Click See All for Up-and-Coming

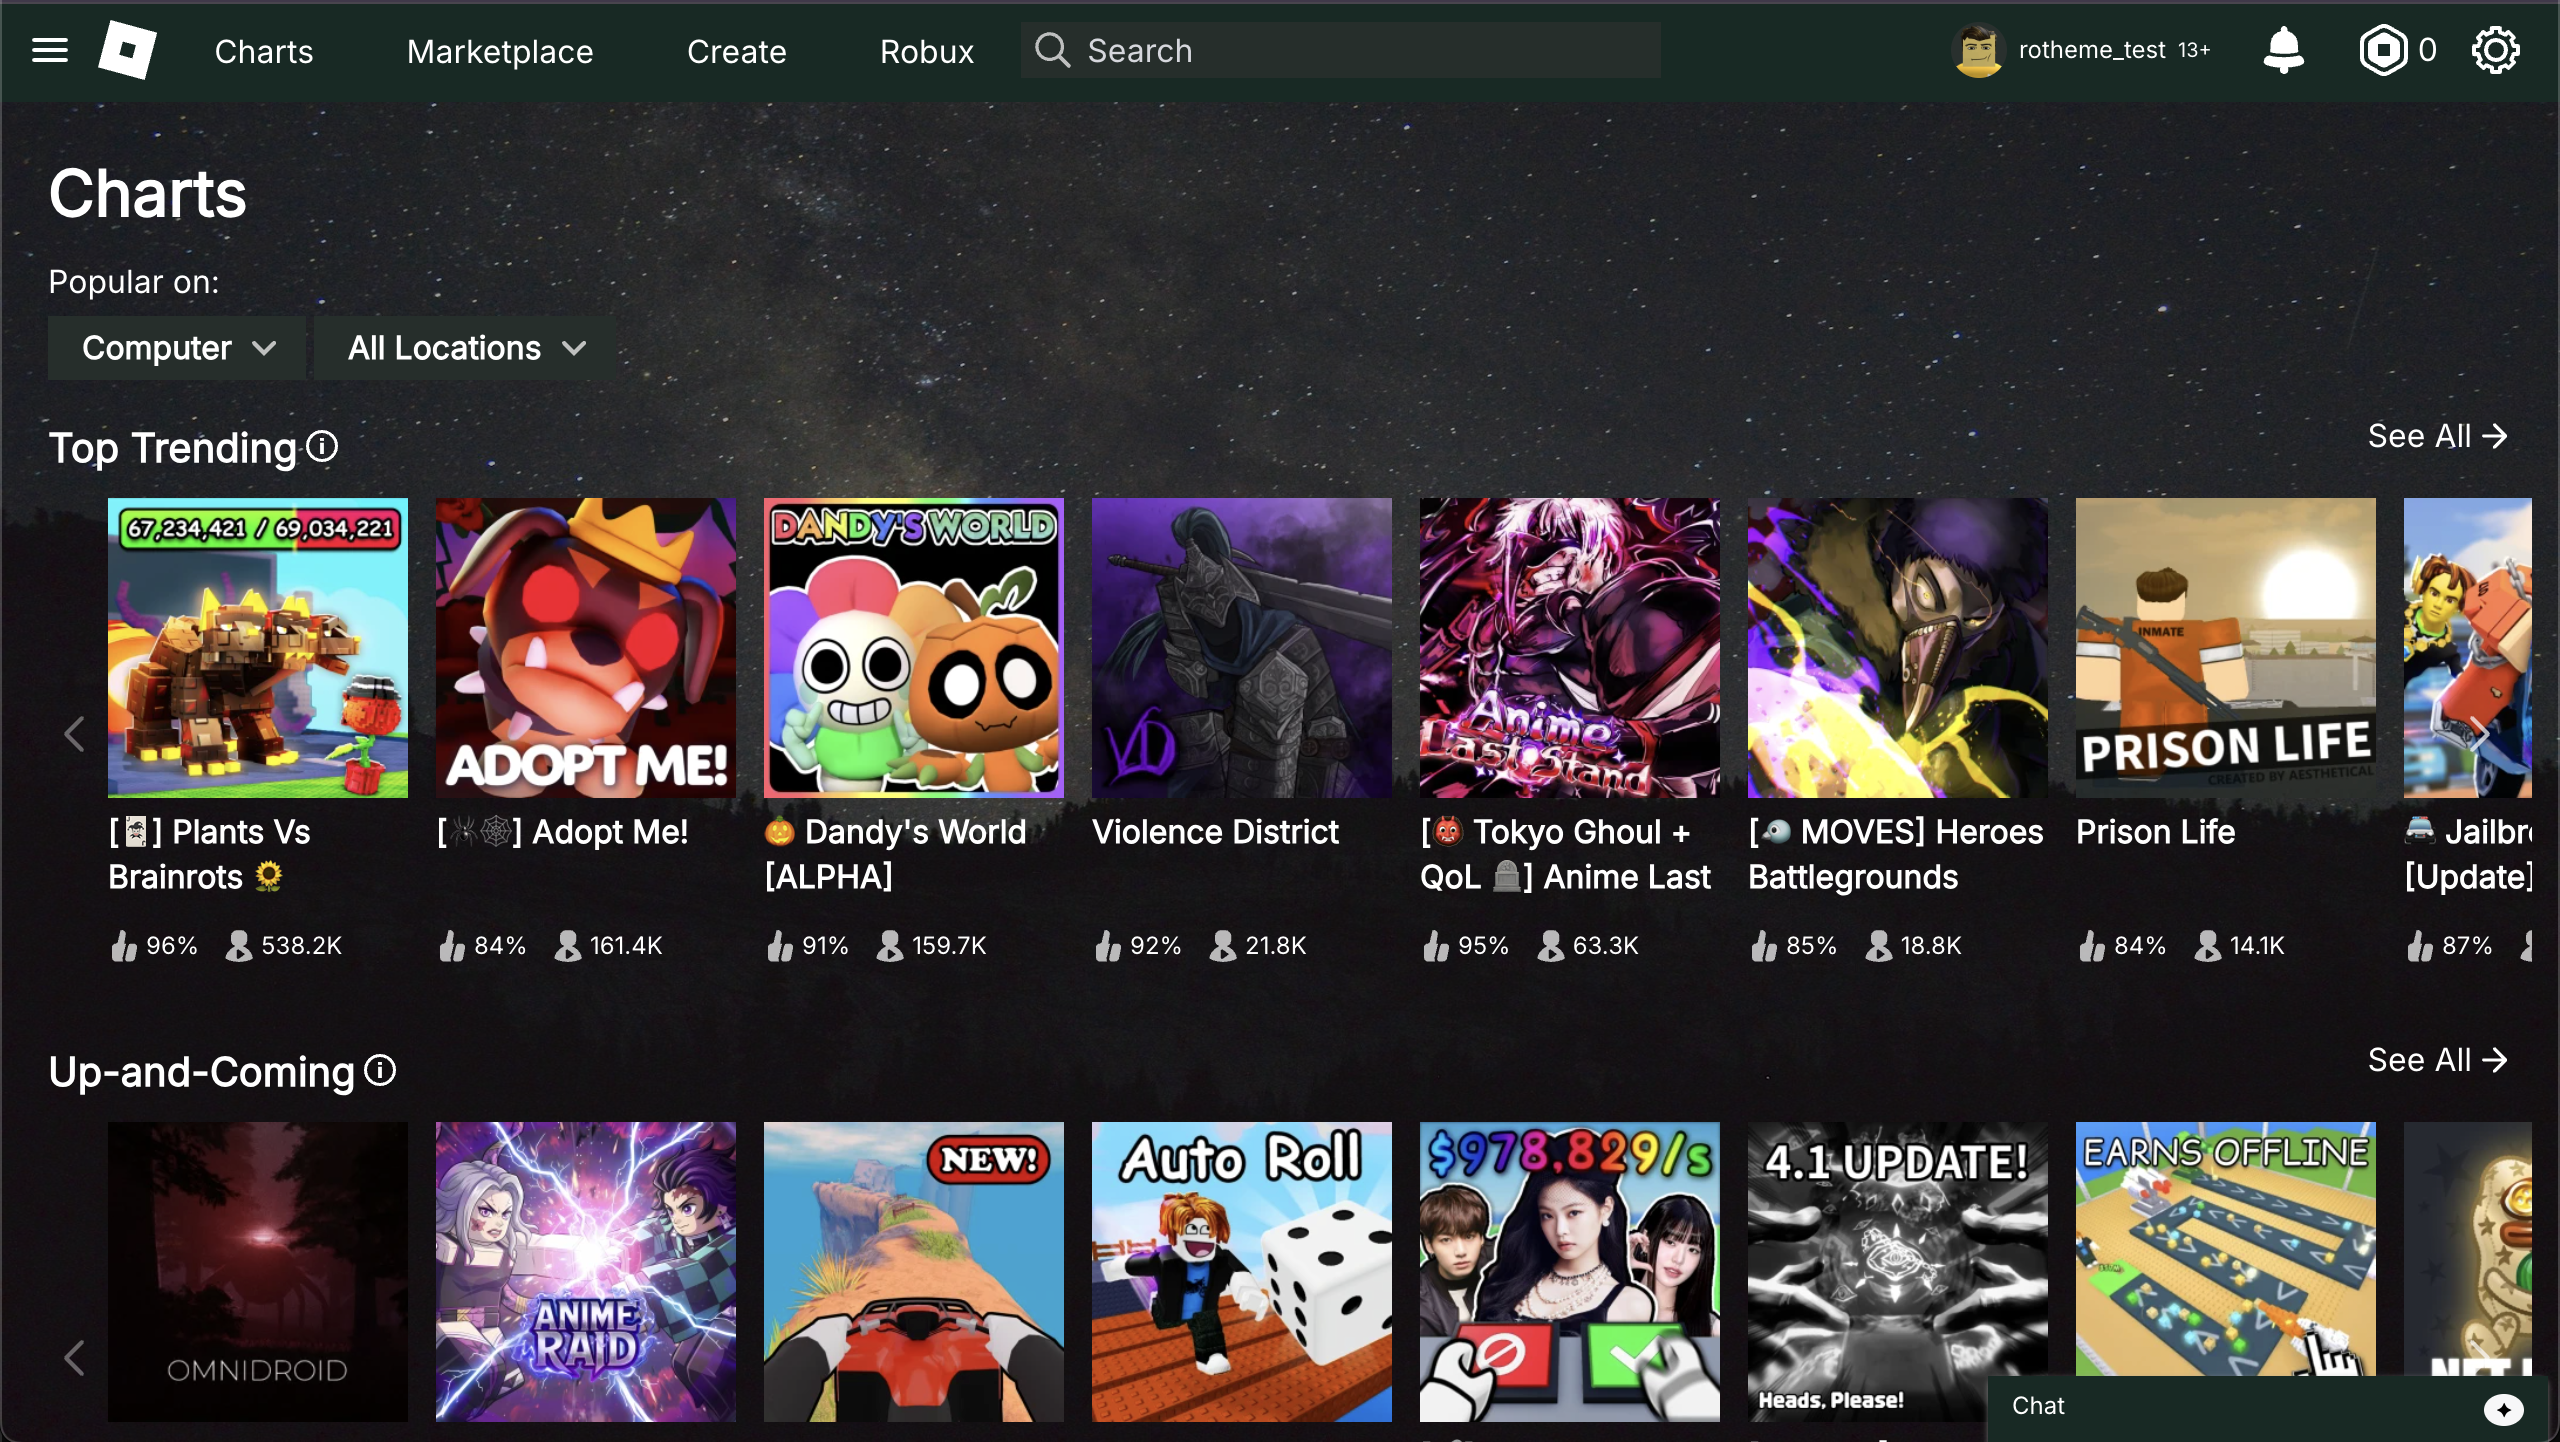[x=2437, y=1060]
